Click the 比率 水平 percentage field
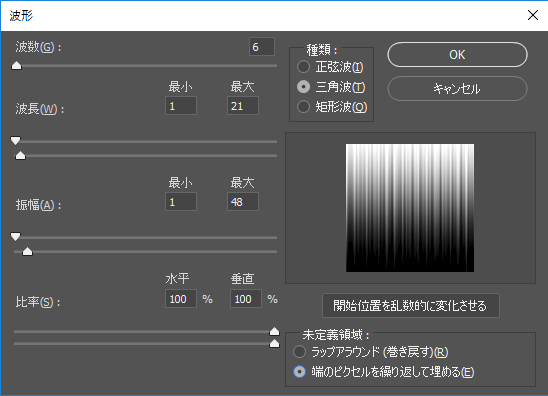Image resolution: width=548 pixels, height=396 pixels. click(x=181, y=299)
